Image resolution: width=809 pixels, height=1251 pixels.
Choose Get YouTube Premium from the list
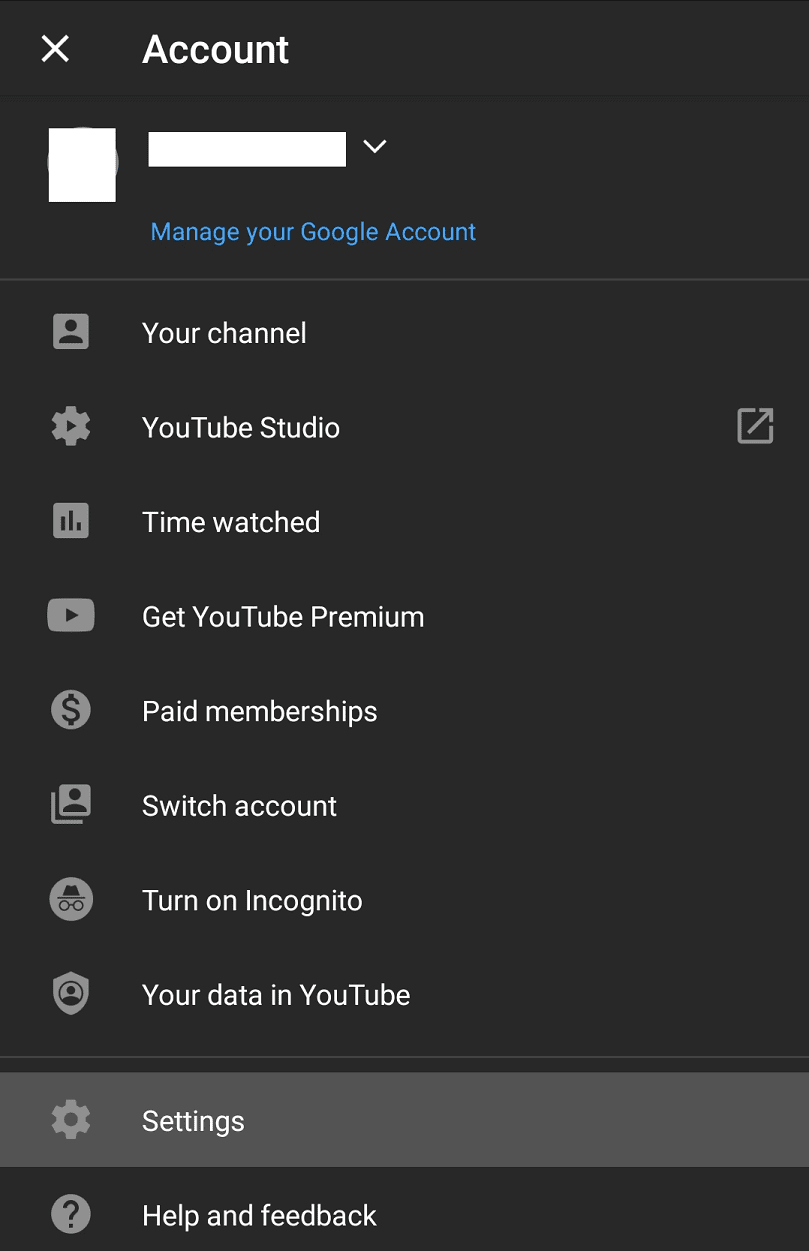404,616
